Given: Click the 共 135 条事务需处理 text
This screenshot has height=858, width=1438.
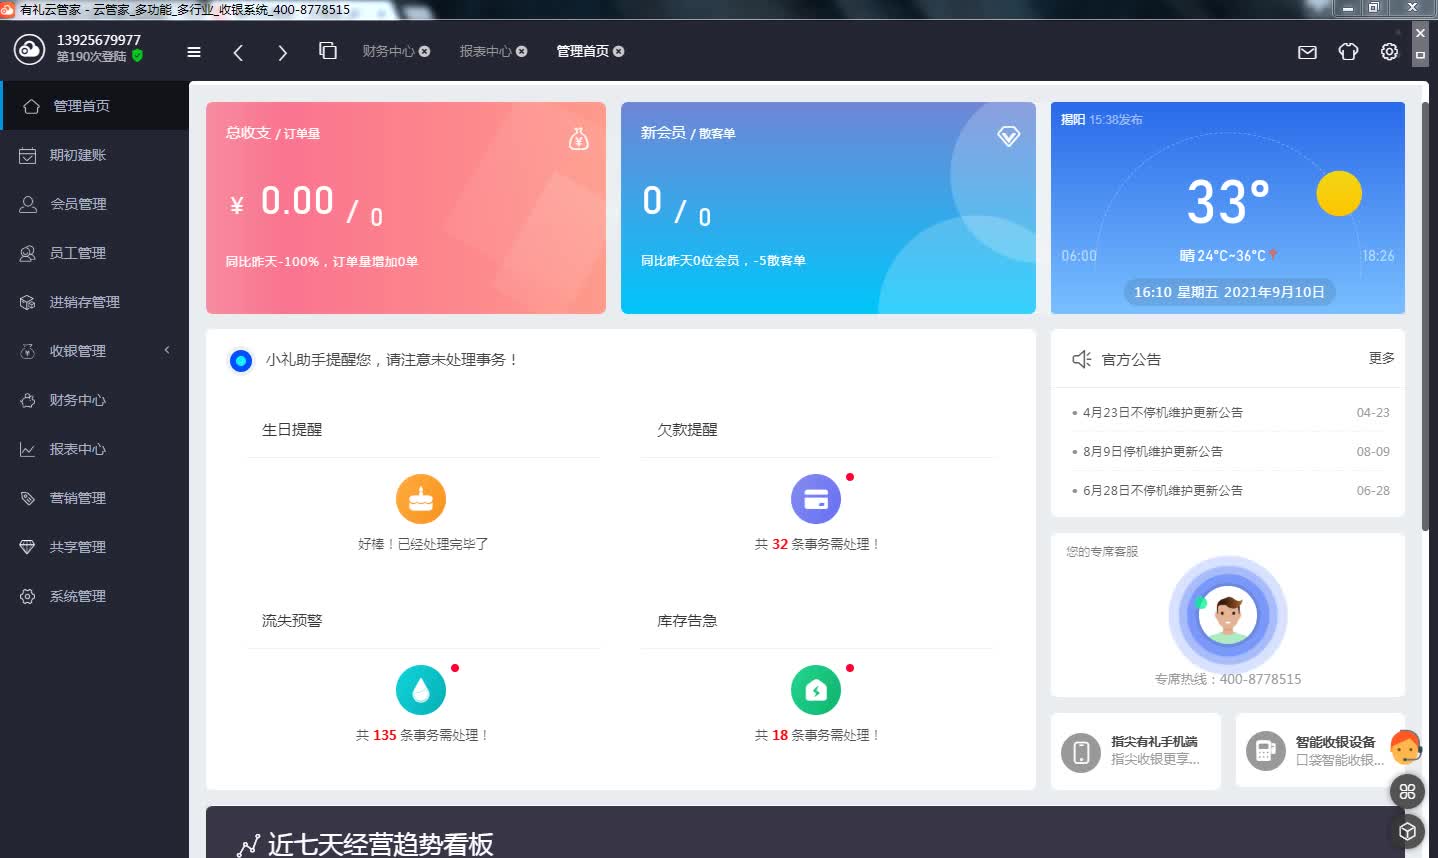Looking at the screenshot, I should 422,735.
